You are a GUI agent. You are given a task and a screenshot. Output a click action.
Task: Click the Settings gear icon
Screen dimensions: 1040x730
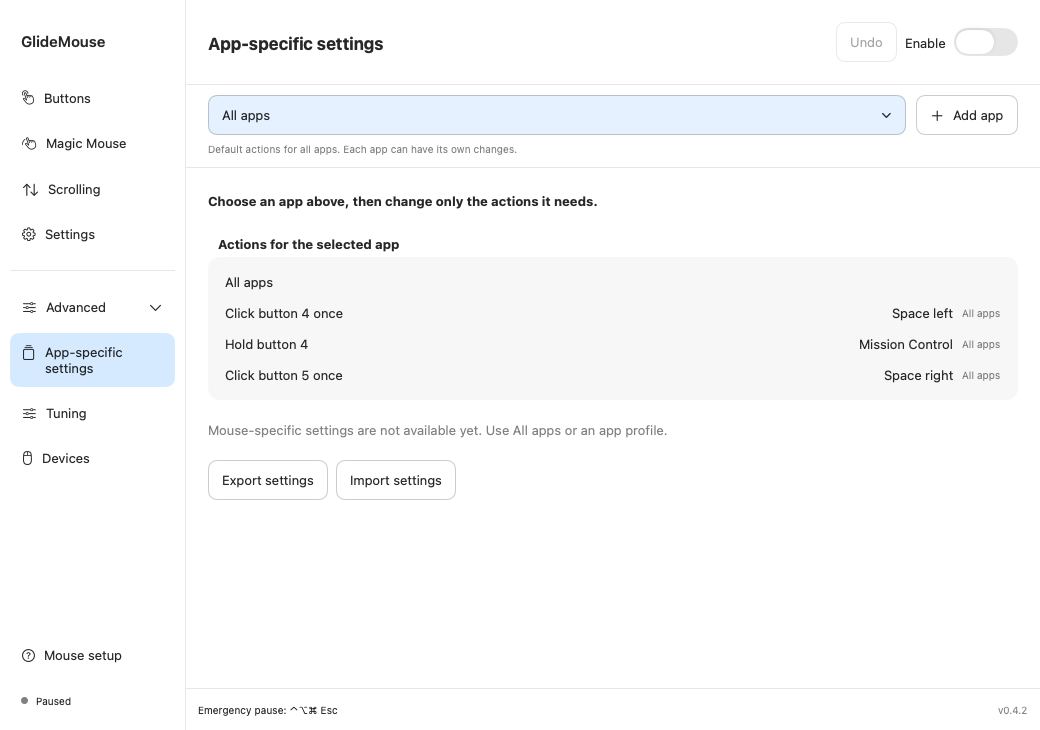point(29,235)
